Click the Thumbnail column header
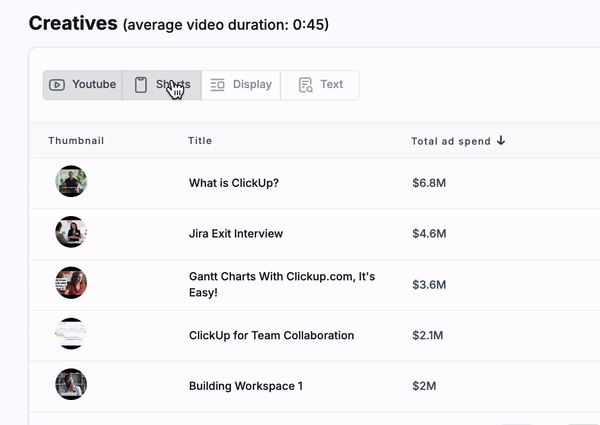The height and width of the screenshot is (425, 600). pos(76,141)
